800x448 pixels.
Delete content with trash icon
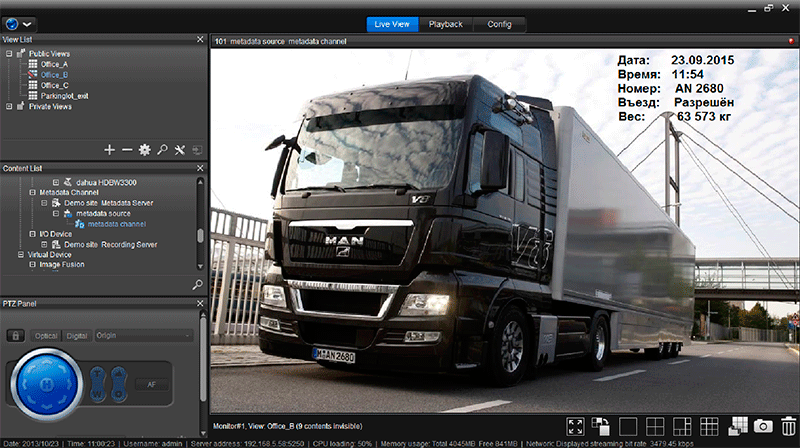[x=788, y=426]
